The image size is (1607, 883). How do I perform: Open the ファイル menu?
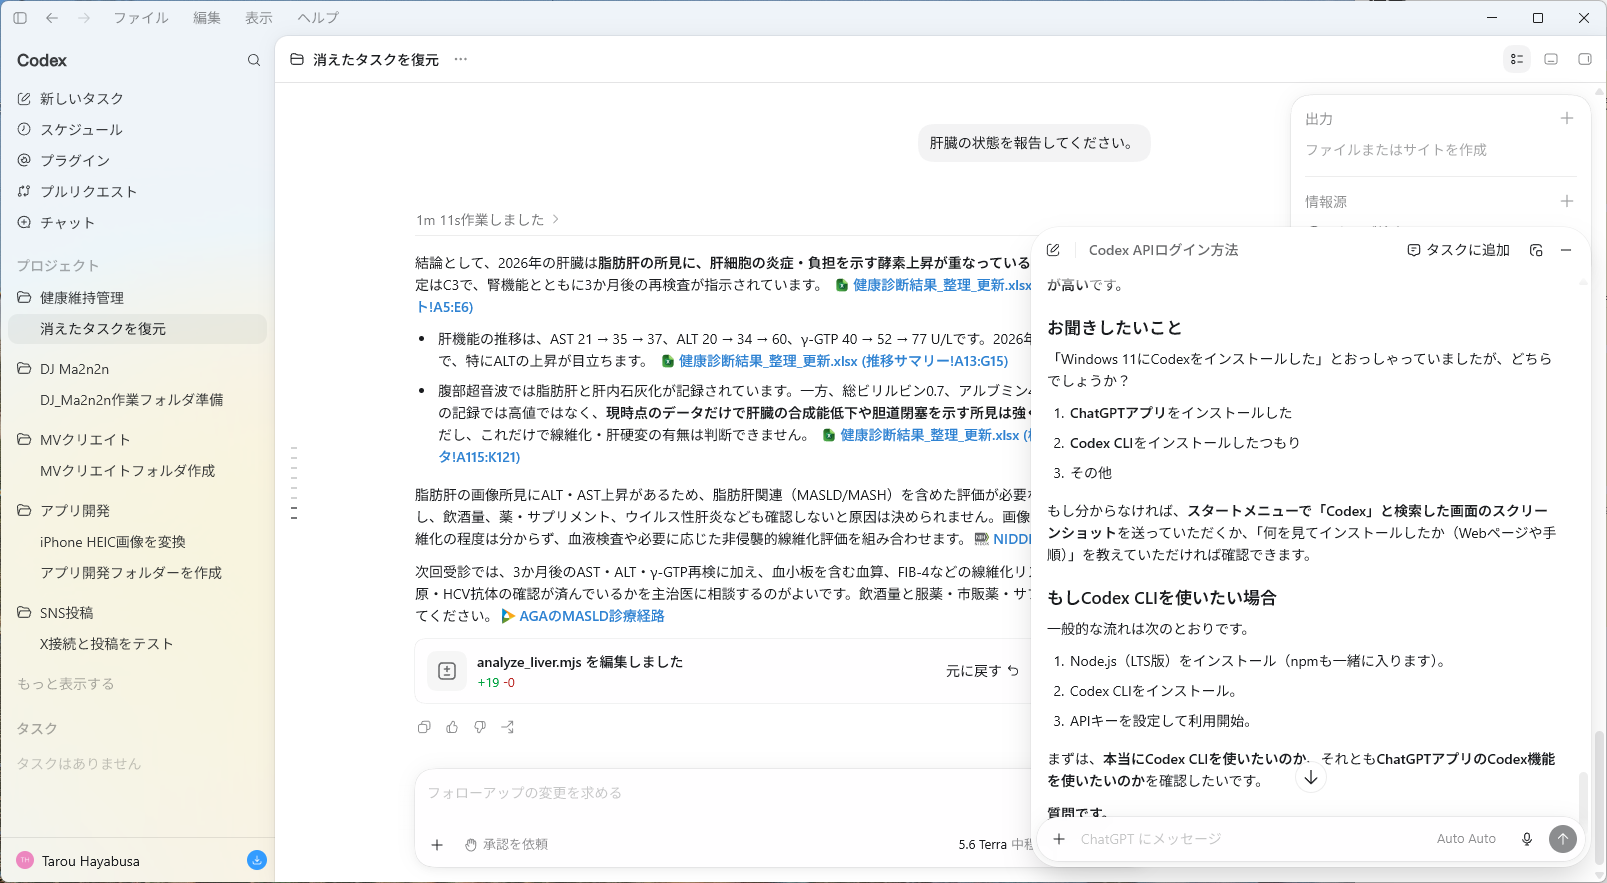(x=140, y=18)
